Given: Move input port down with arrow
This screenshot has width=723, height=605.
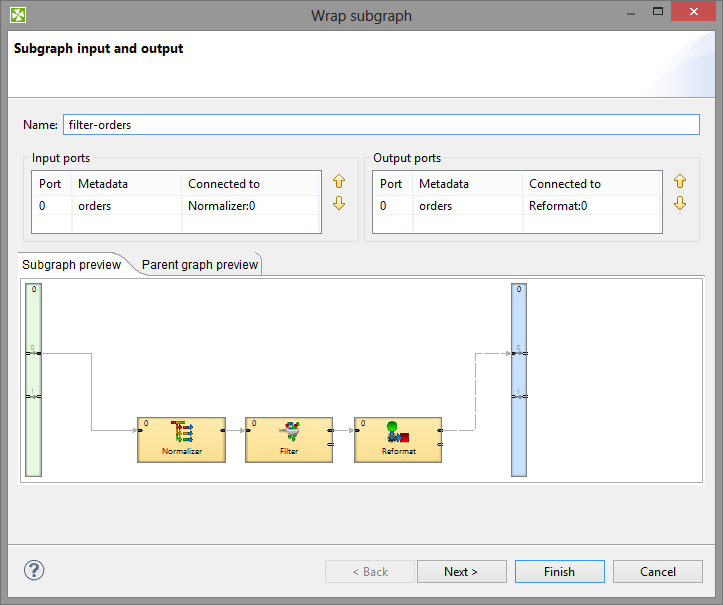Looking at the screenshot, I should point(339,203).
